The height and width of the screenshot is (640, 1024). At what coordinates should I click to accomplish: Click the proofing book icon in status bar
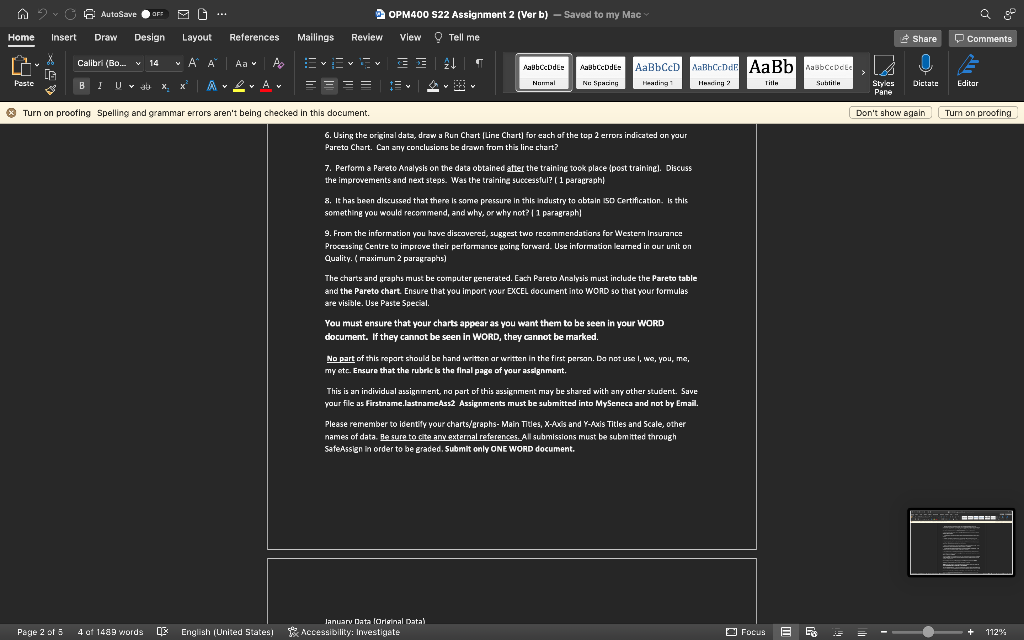[162, 632]
